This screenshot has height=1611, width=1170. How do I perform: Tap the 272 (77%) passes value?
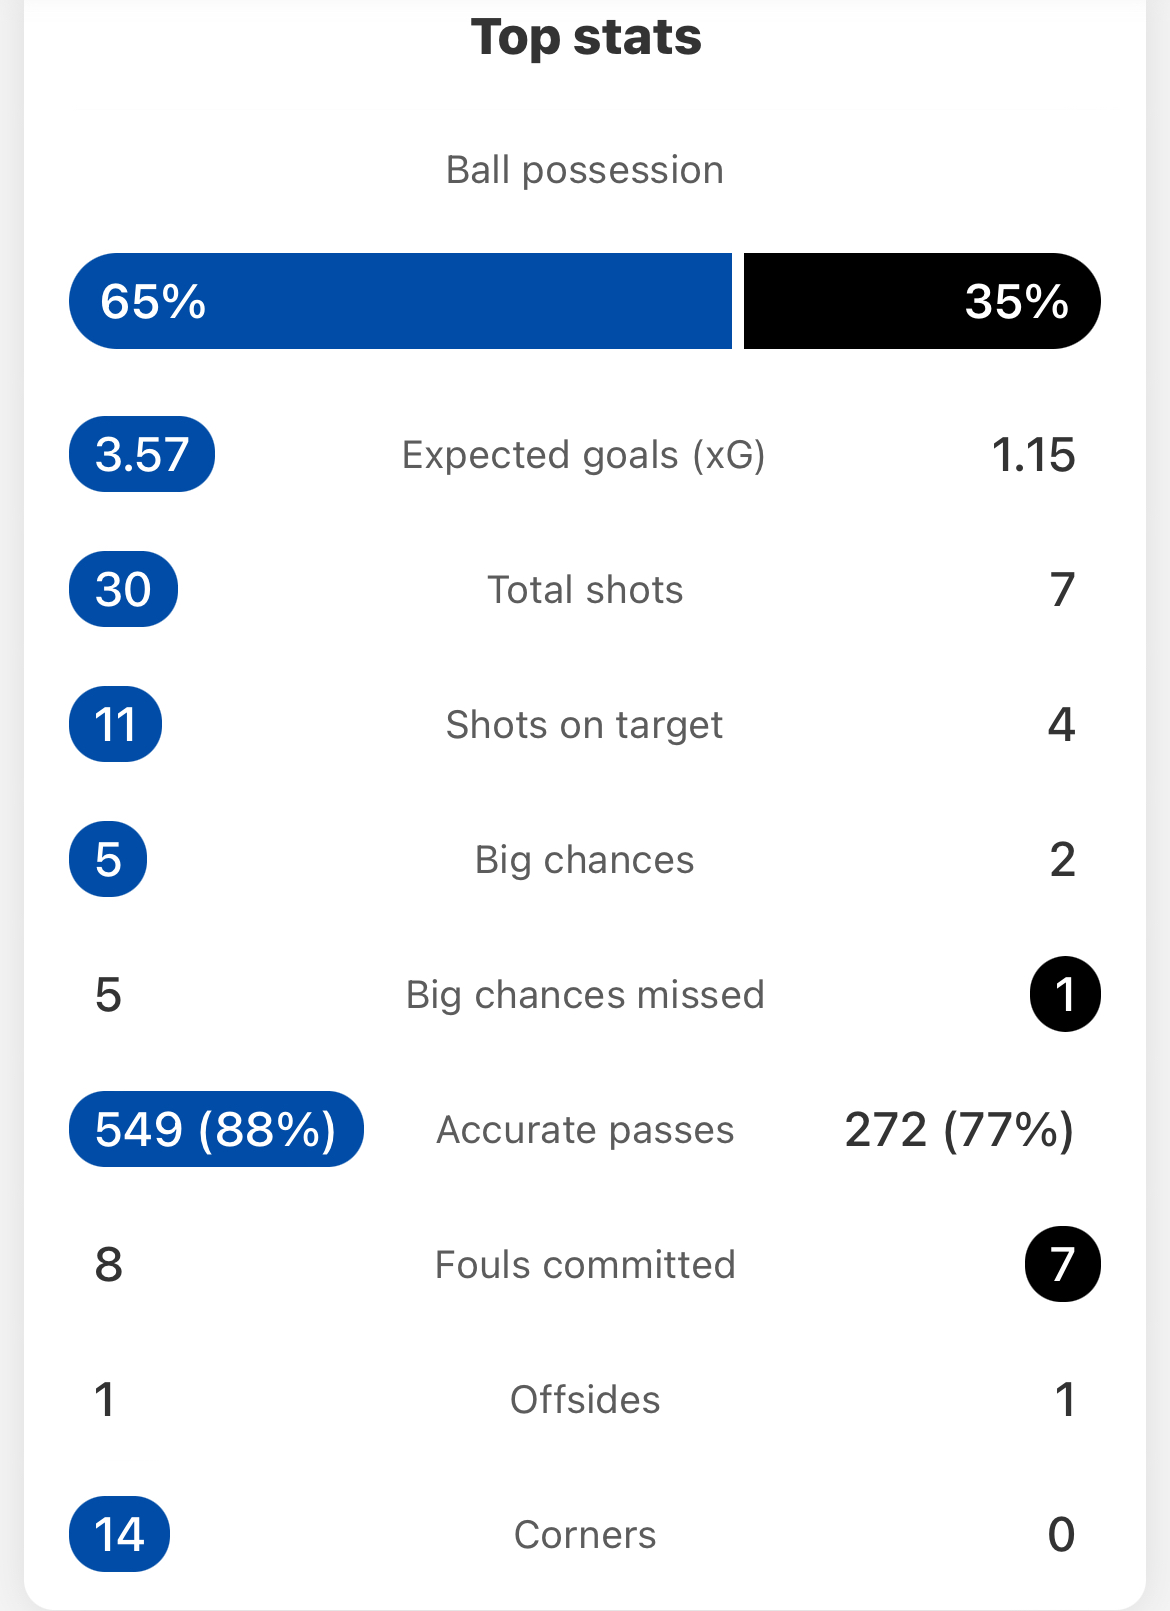point(959,1130)
